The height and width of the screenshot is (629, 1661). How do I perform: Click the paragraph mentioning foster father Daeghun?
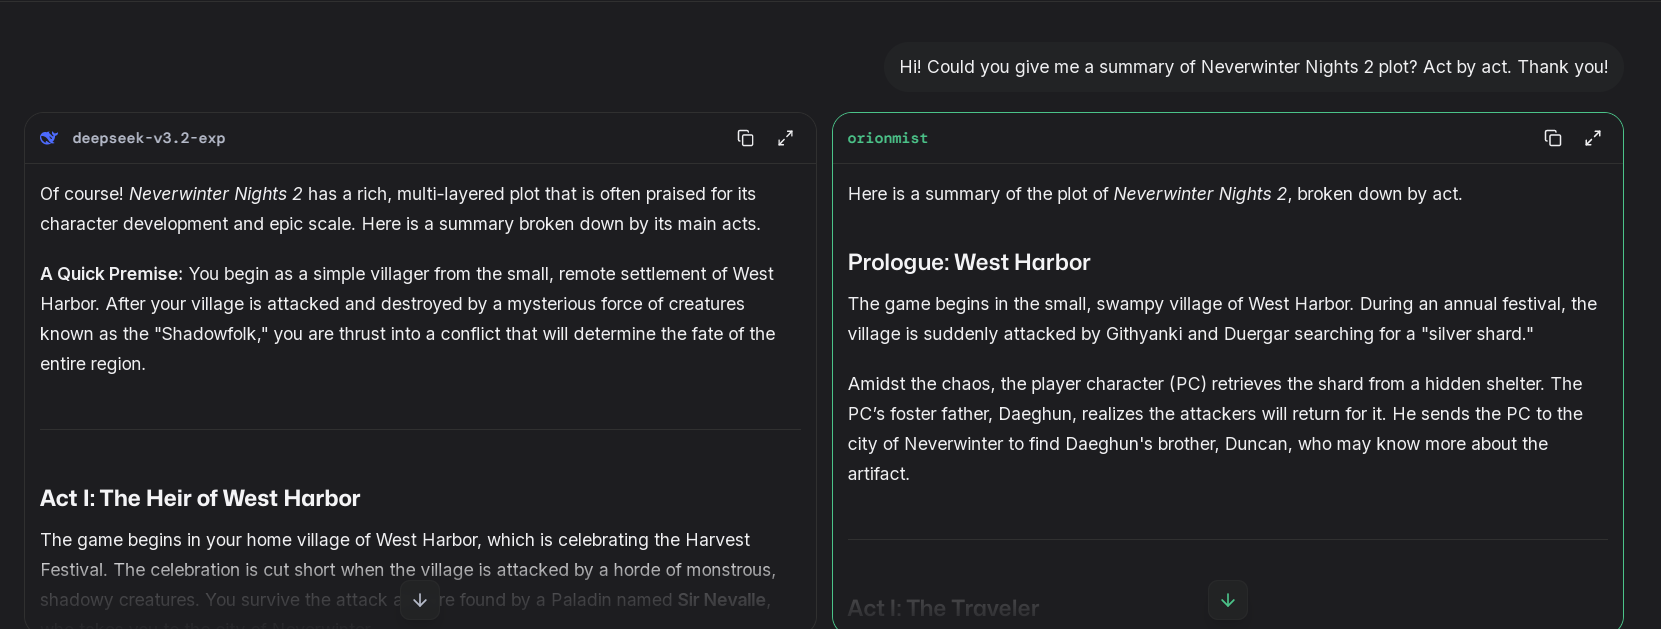(1215, 429)
